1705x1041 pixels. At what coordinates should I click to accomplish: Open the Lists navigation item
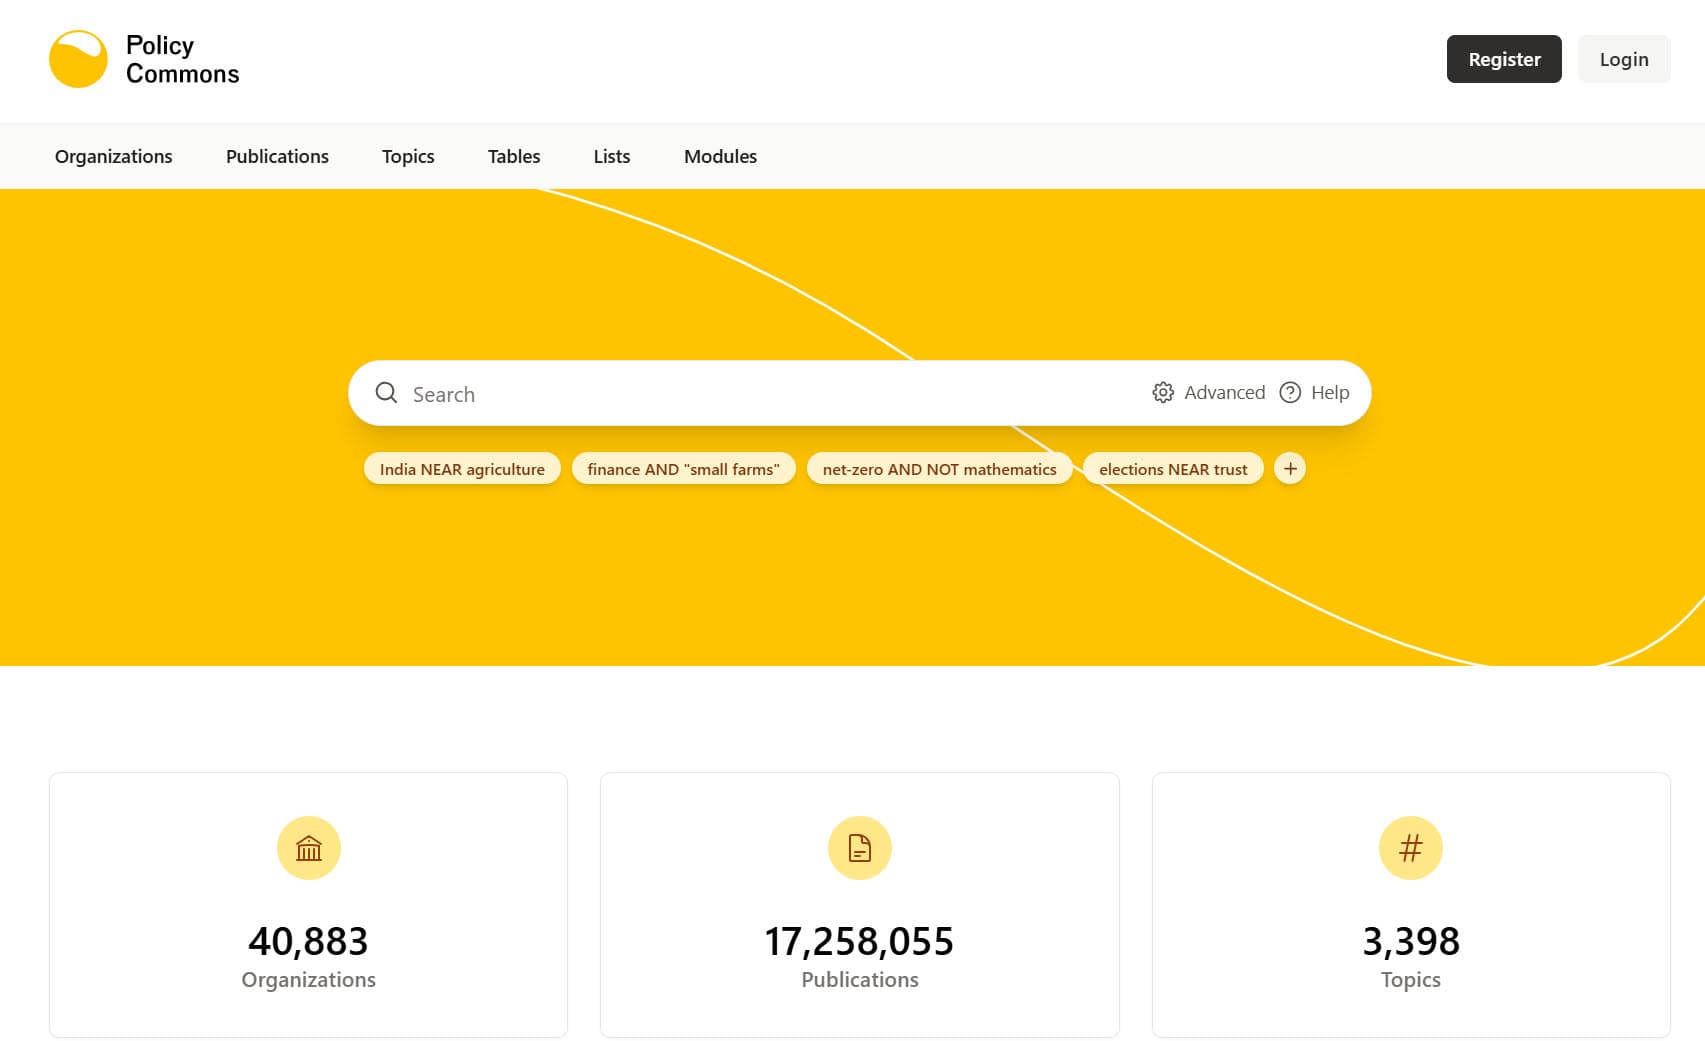tap(612, 156)
